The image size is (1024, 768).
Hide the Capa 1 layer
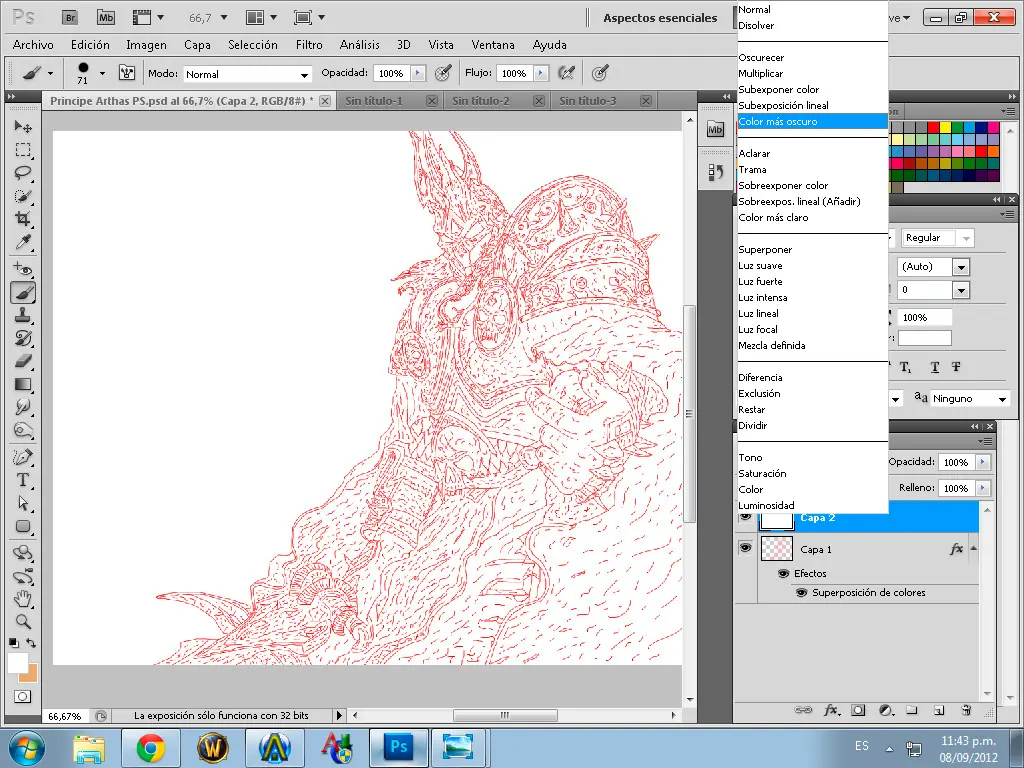click(x=745, y=548)
